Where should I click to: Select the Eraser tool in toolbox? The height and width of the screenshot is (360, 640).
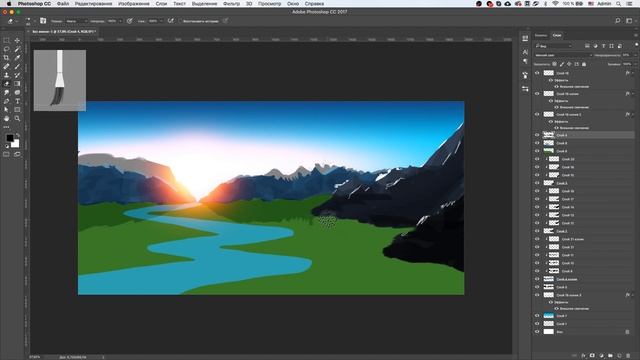click(7, 84)
